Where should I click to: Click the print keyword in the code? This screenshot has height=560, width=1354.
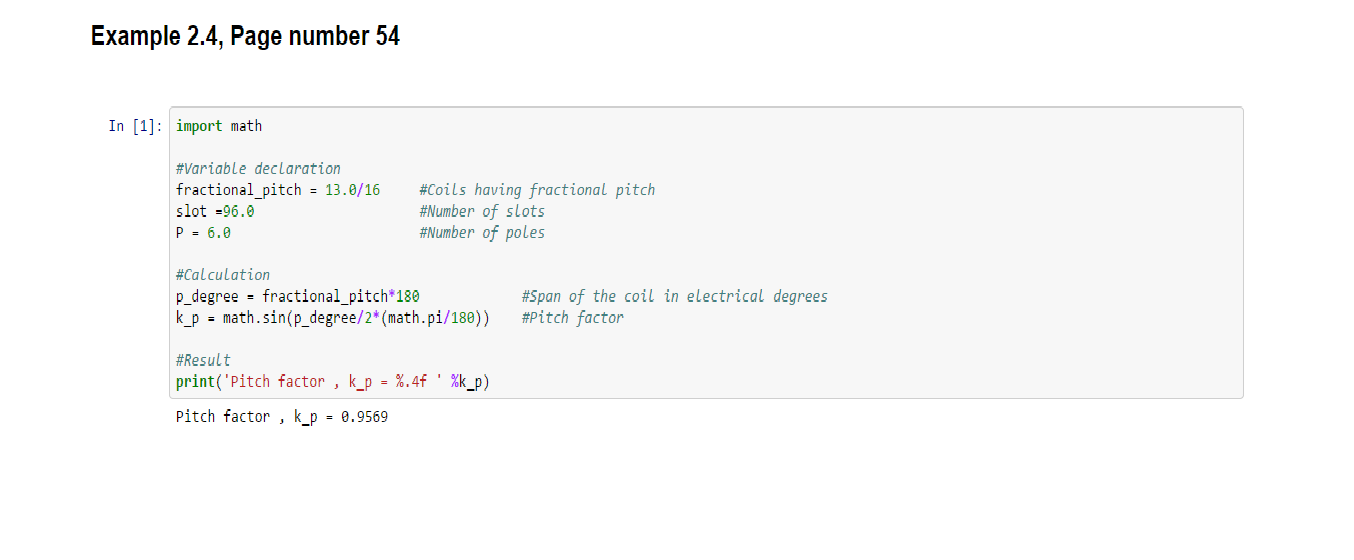(196, 382)
